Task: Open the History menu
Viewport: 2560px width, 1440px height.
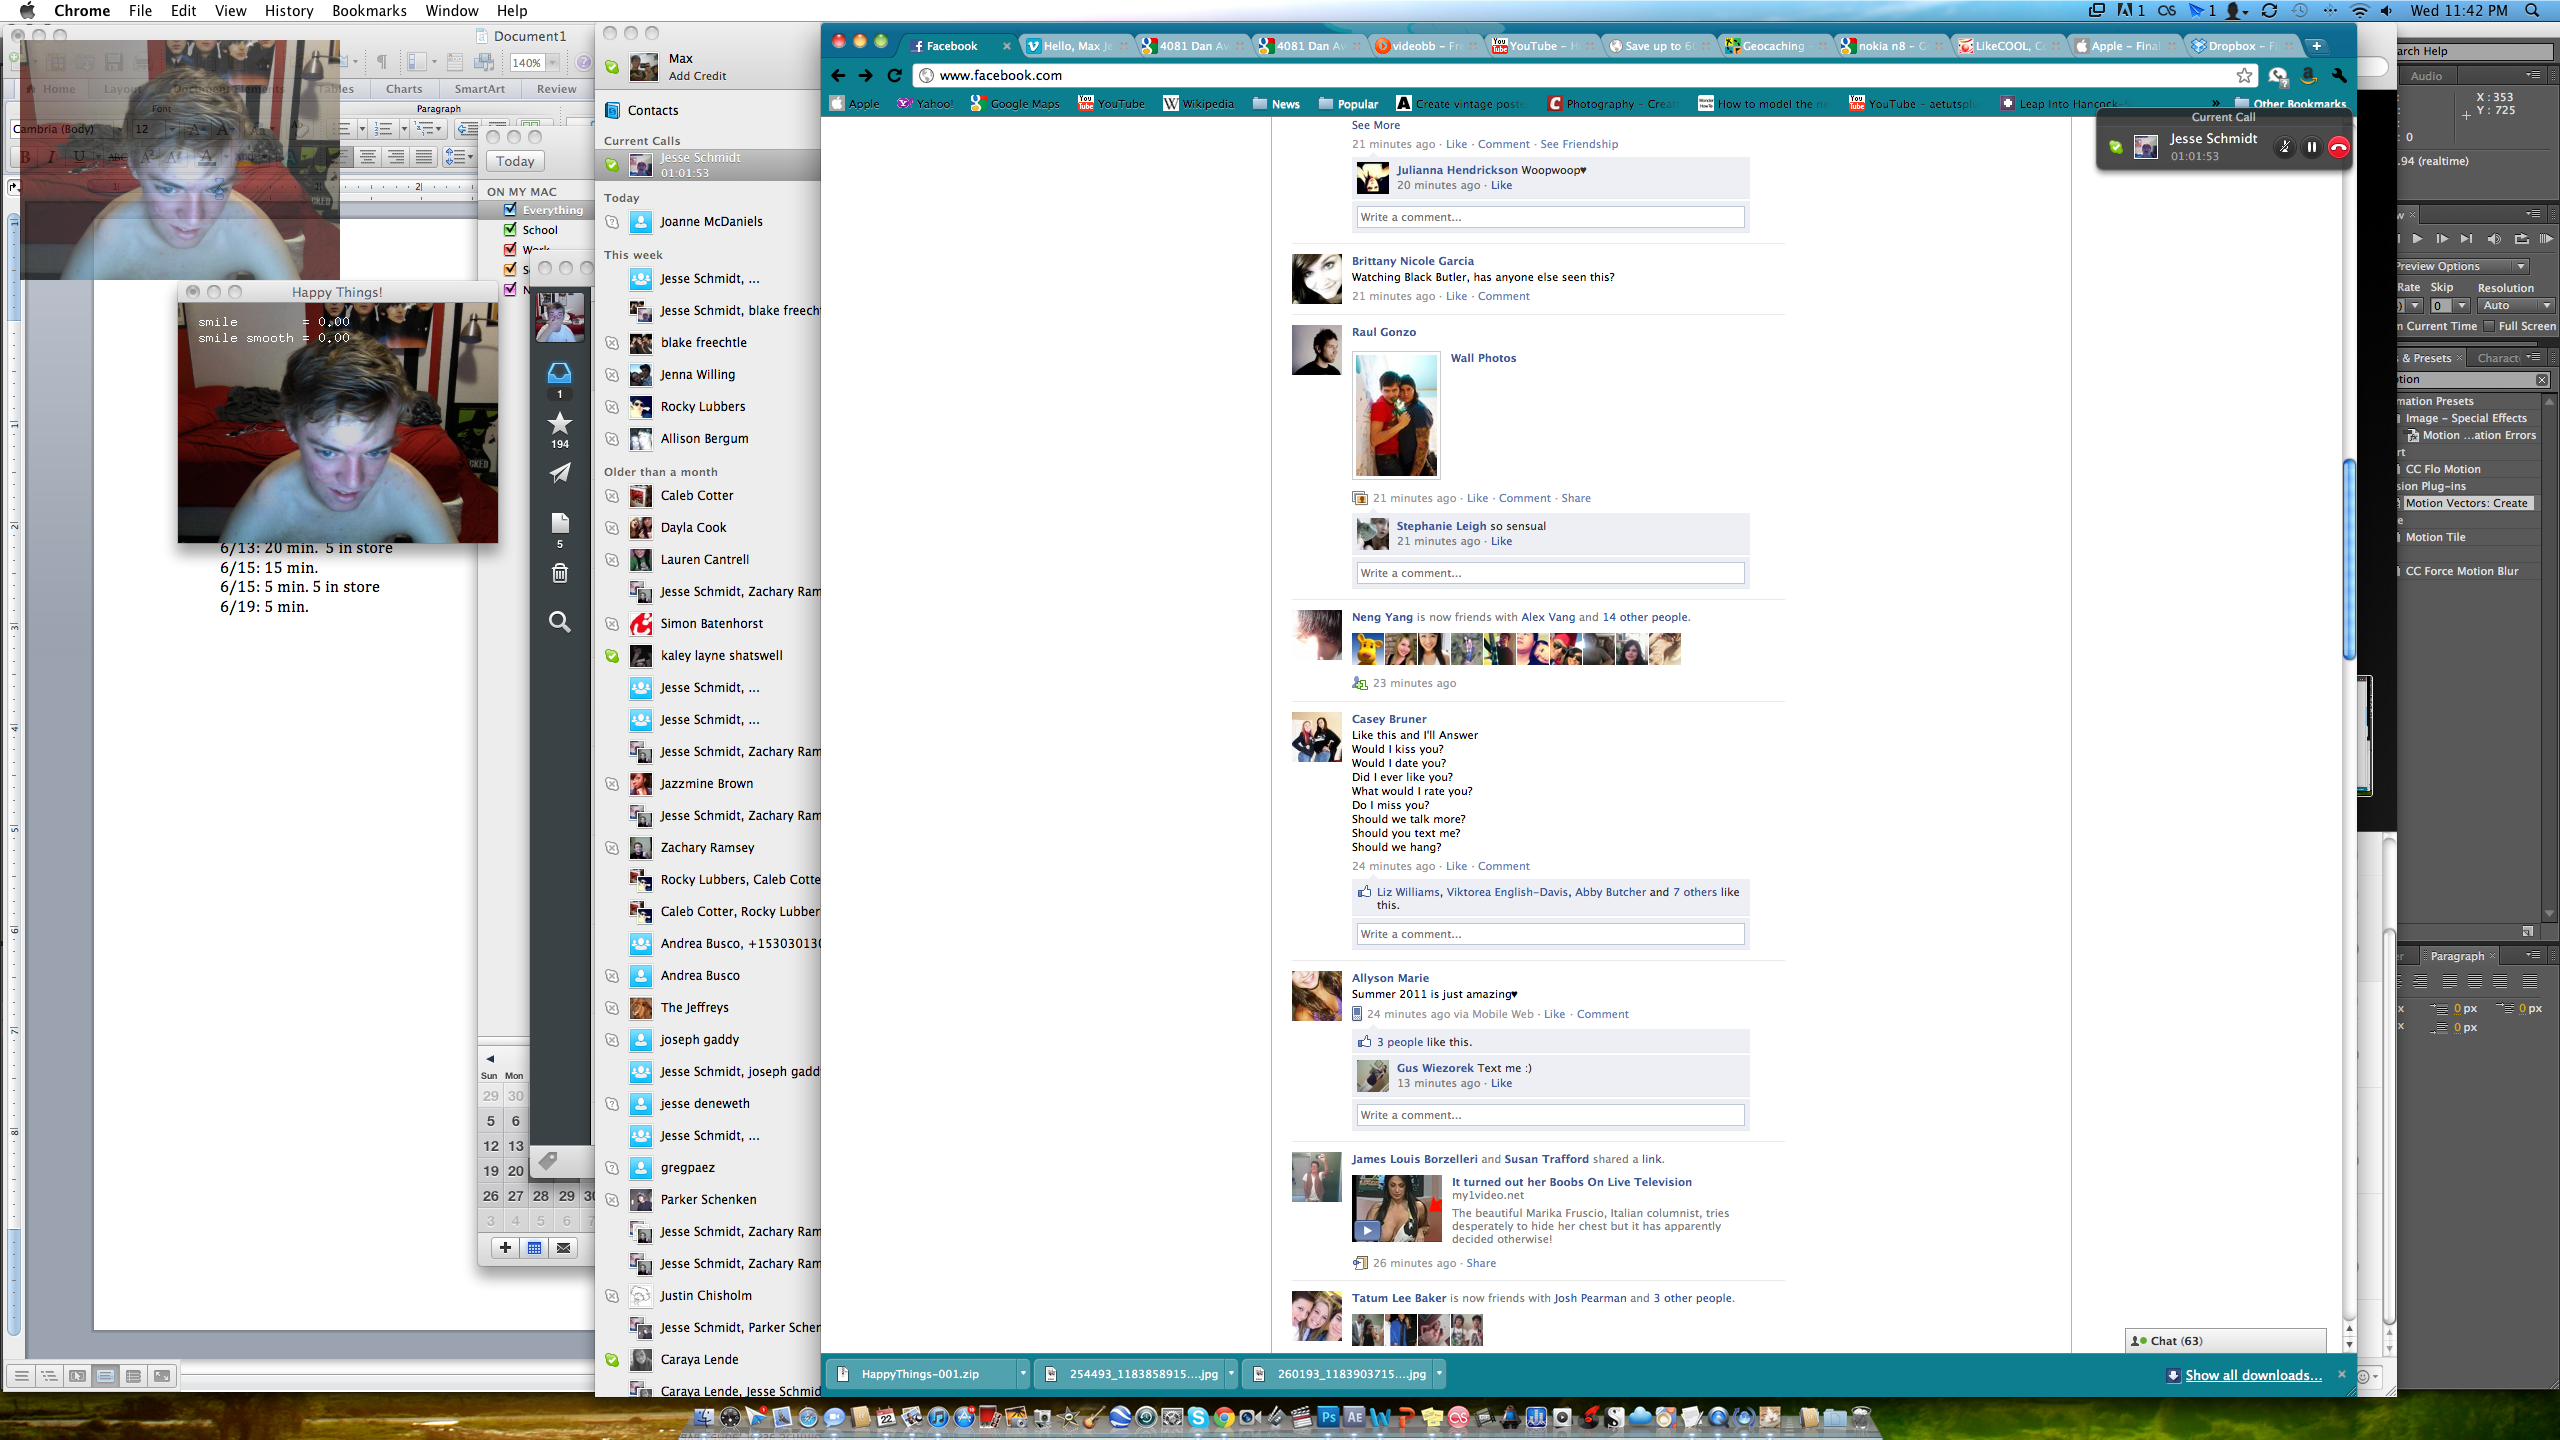Action: (289, 10)
